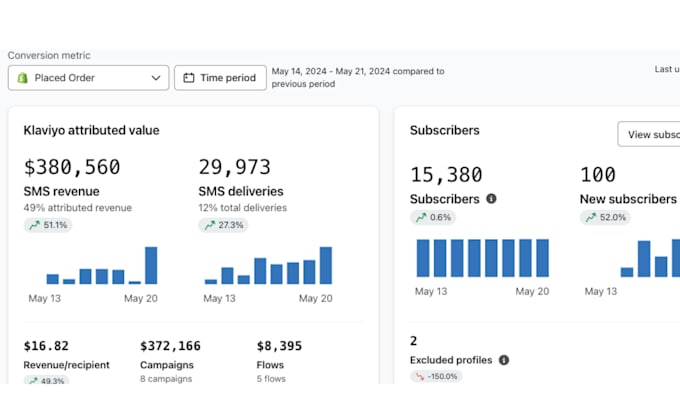Open the Placed Order conversion metric dropdown
This screenshot has height=409, width=680.
(x=88, y=78)
